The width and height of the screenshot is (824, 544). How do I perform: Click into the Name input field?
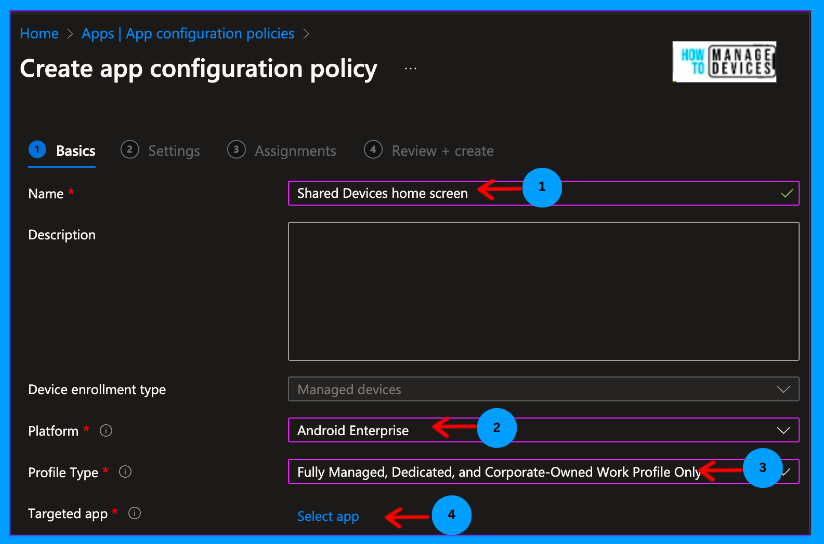click(544, 193)
